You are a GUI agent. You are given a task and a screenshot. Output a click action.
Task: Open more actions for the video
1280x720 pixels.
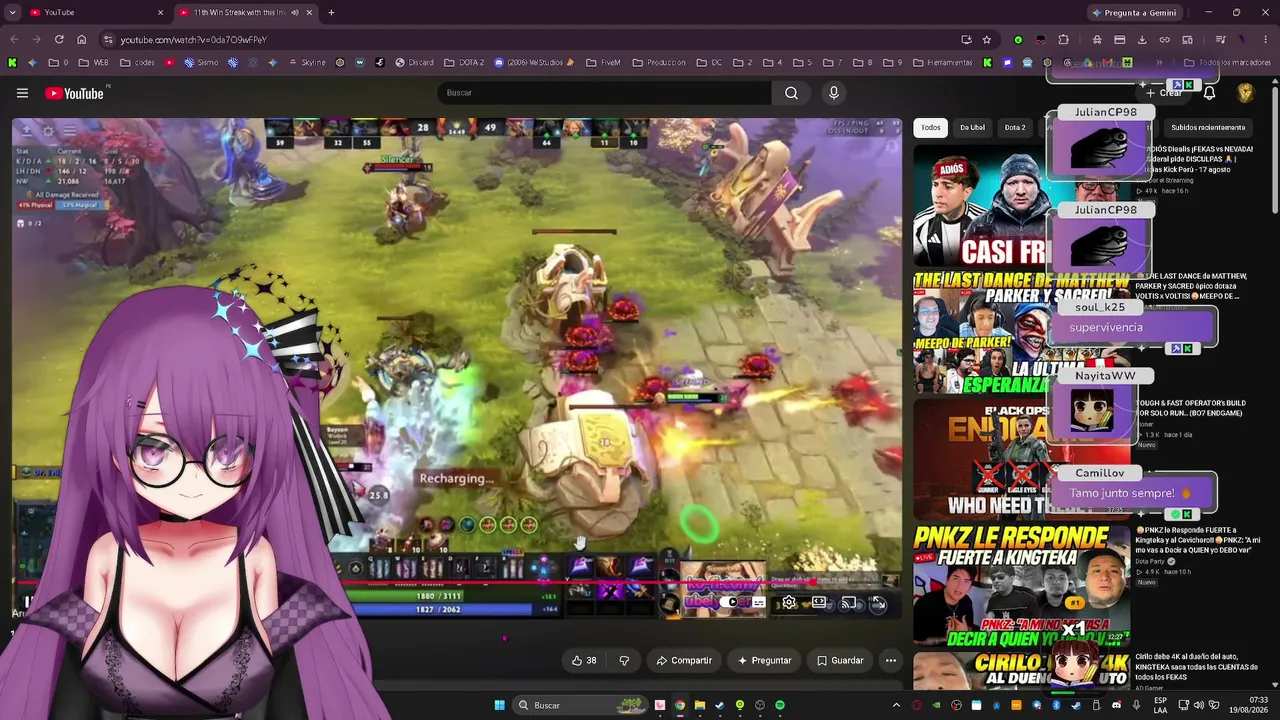pos(891,660)
